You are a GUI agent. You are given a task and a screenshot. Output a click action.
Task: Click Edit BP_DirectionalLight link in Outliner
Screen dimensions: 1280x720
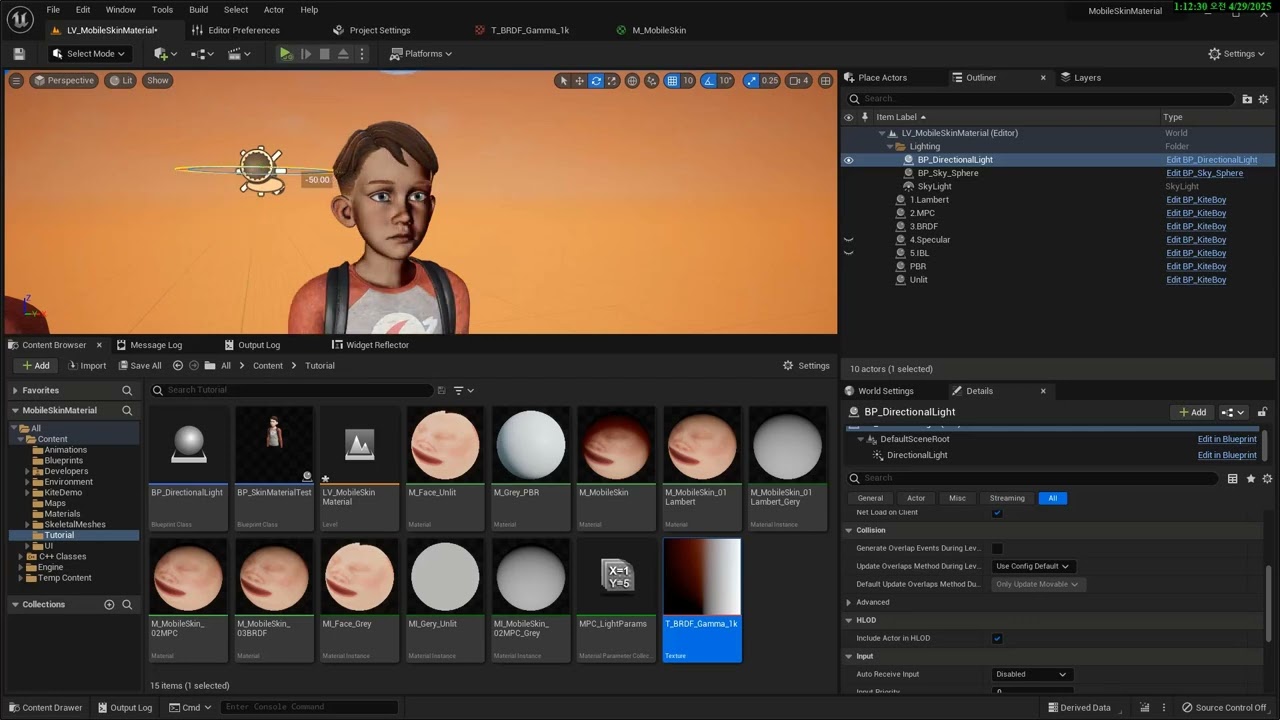tap(1212, 160)
